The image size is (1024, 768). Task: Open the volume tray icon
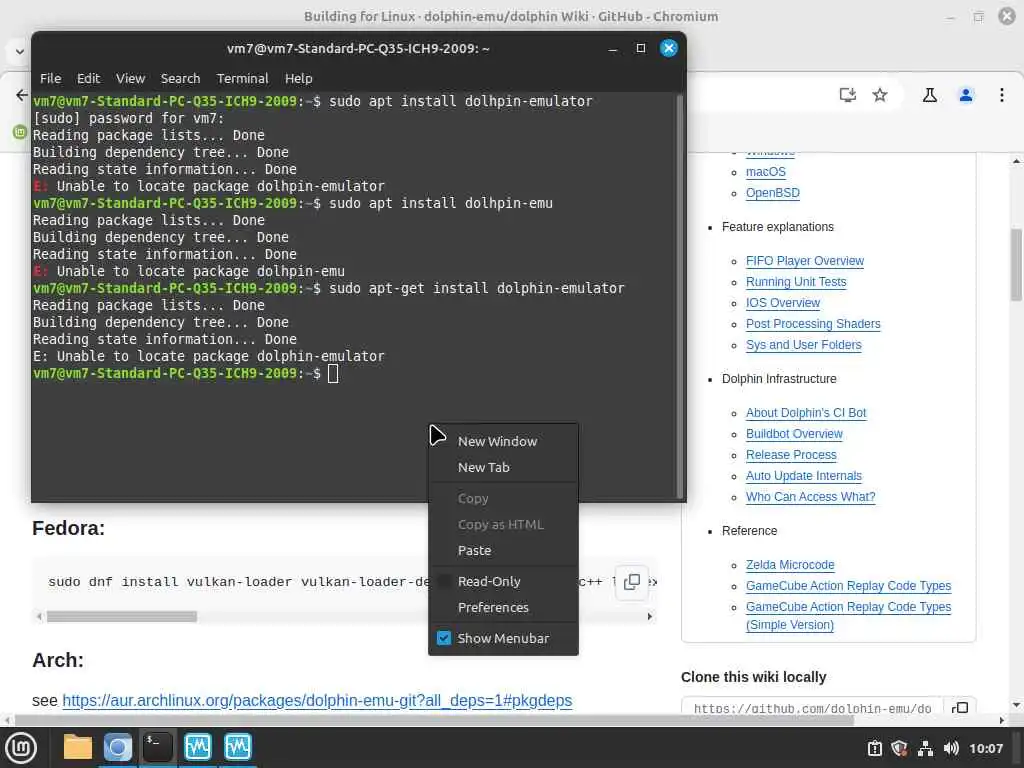951,748
